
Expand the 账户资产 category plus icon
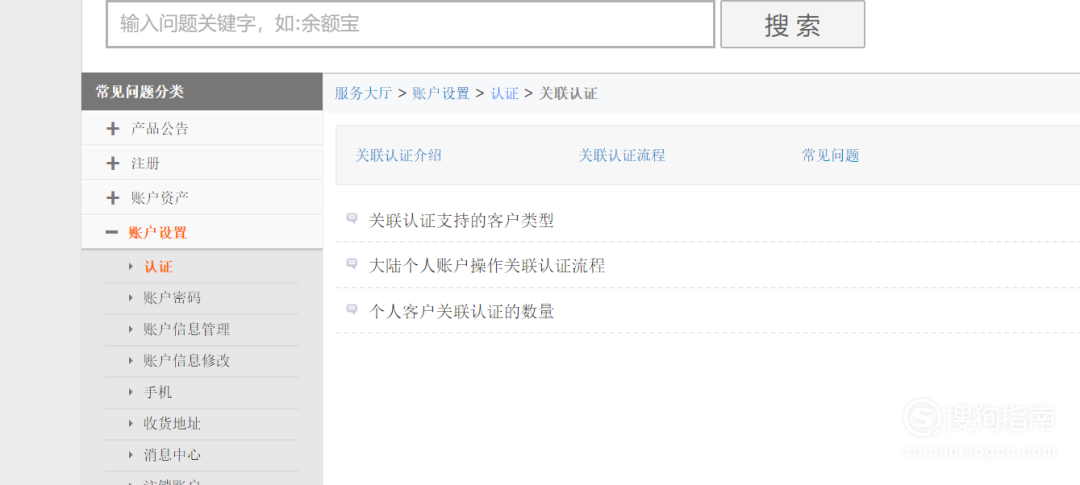tap(113, 198)
